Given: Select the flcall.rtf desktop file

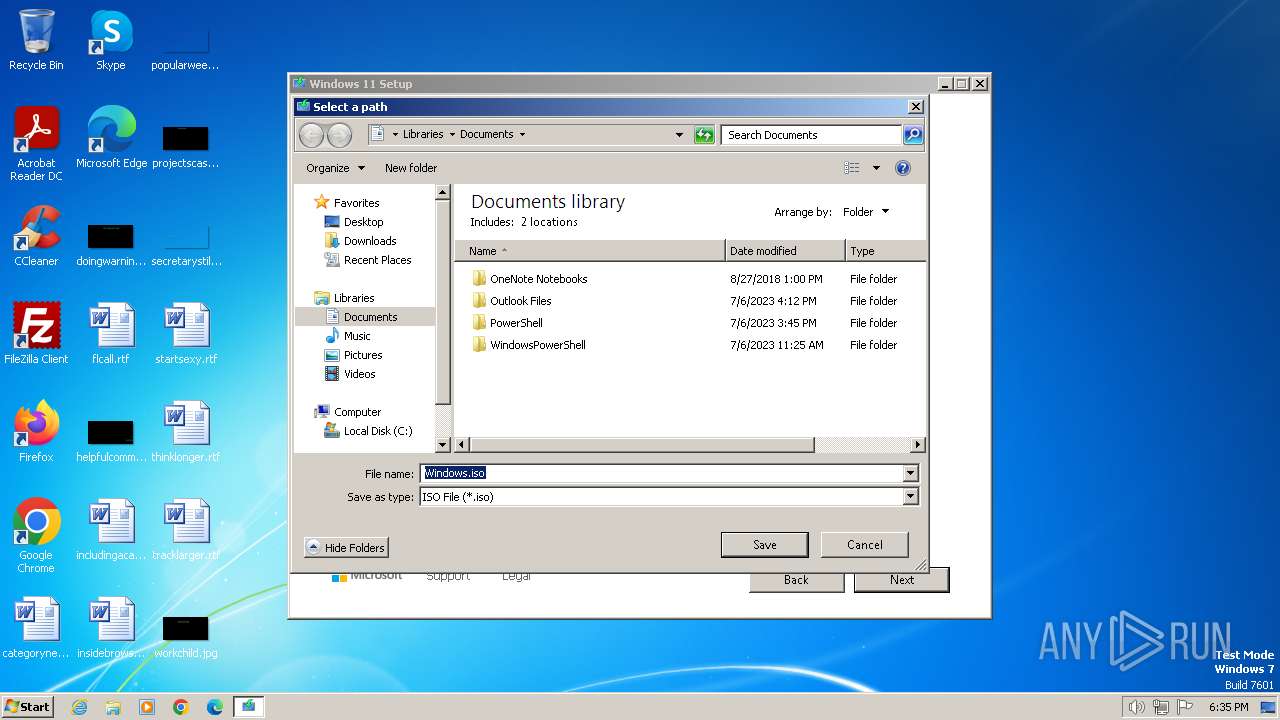Looking at the screenshot, I should [x=111, y=334].
